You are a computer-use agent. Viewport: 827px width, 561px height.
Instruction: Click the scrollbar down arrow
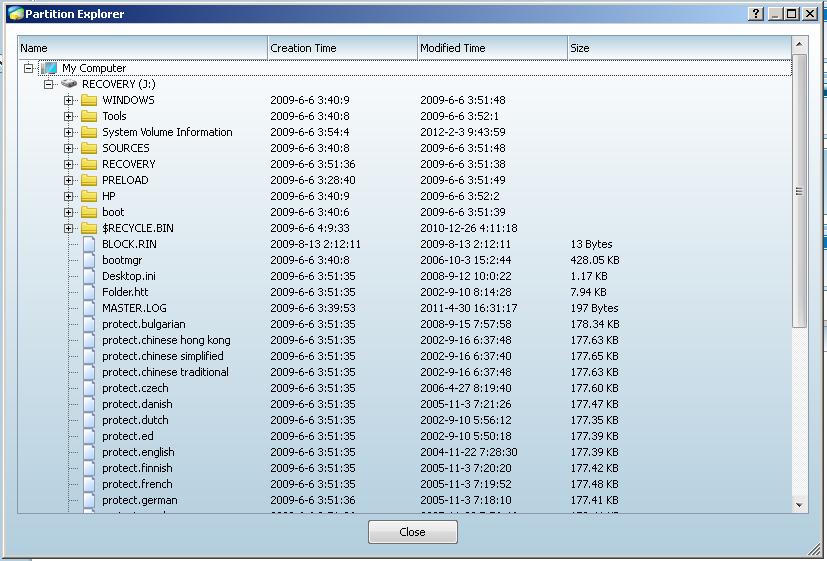point(799,505)
